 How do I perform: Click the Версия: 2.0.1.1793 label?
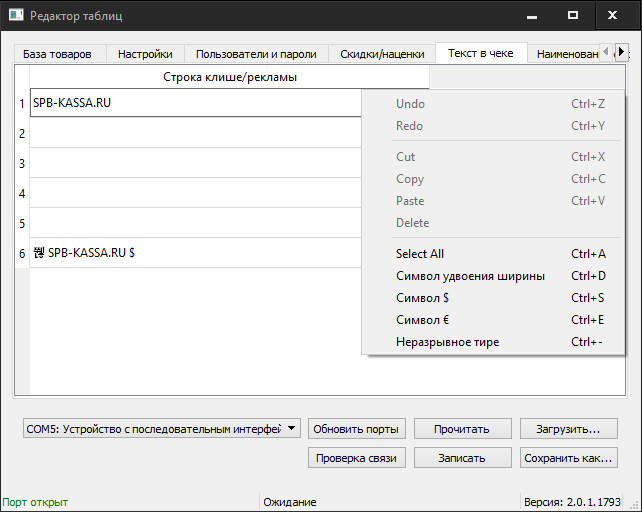(572, 502)
